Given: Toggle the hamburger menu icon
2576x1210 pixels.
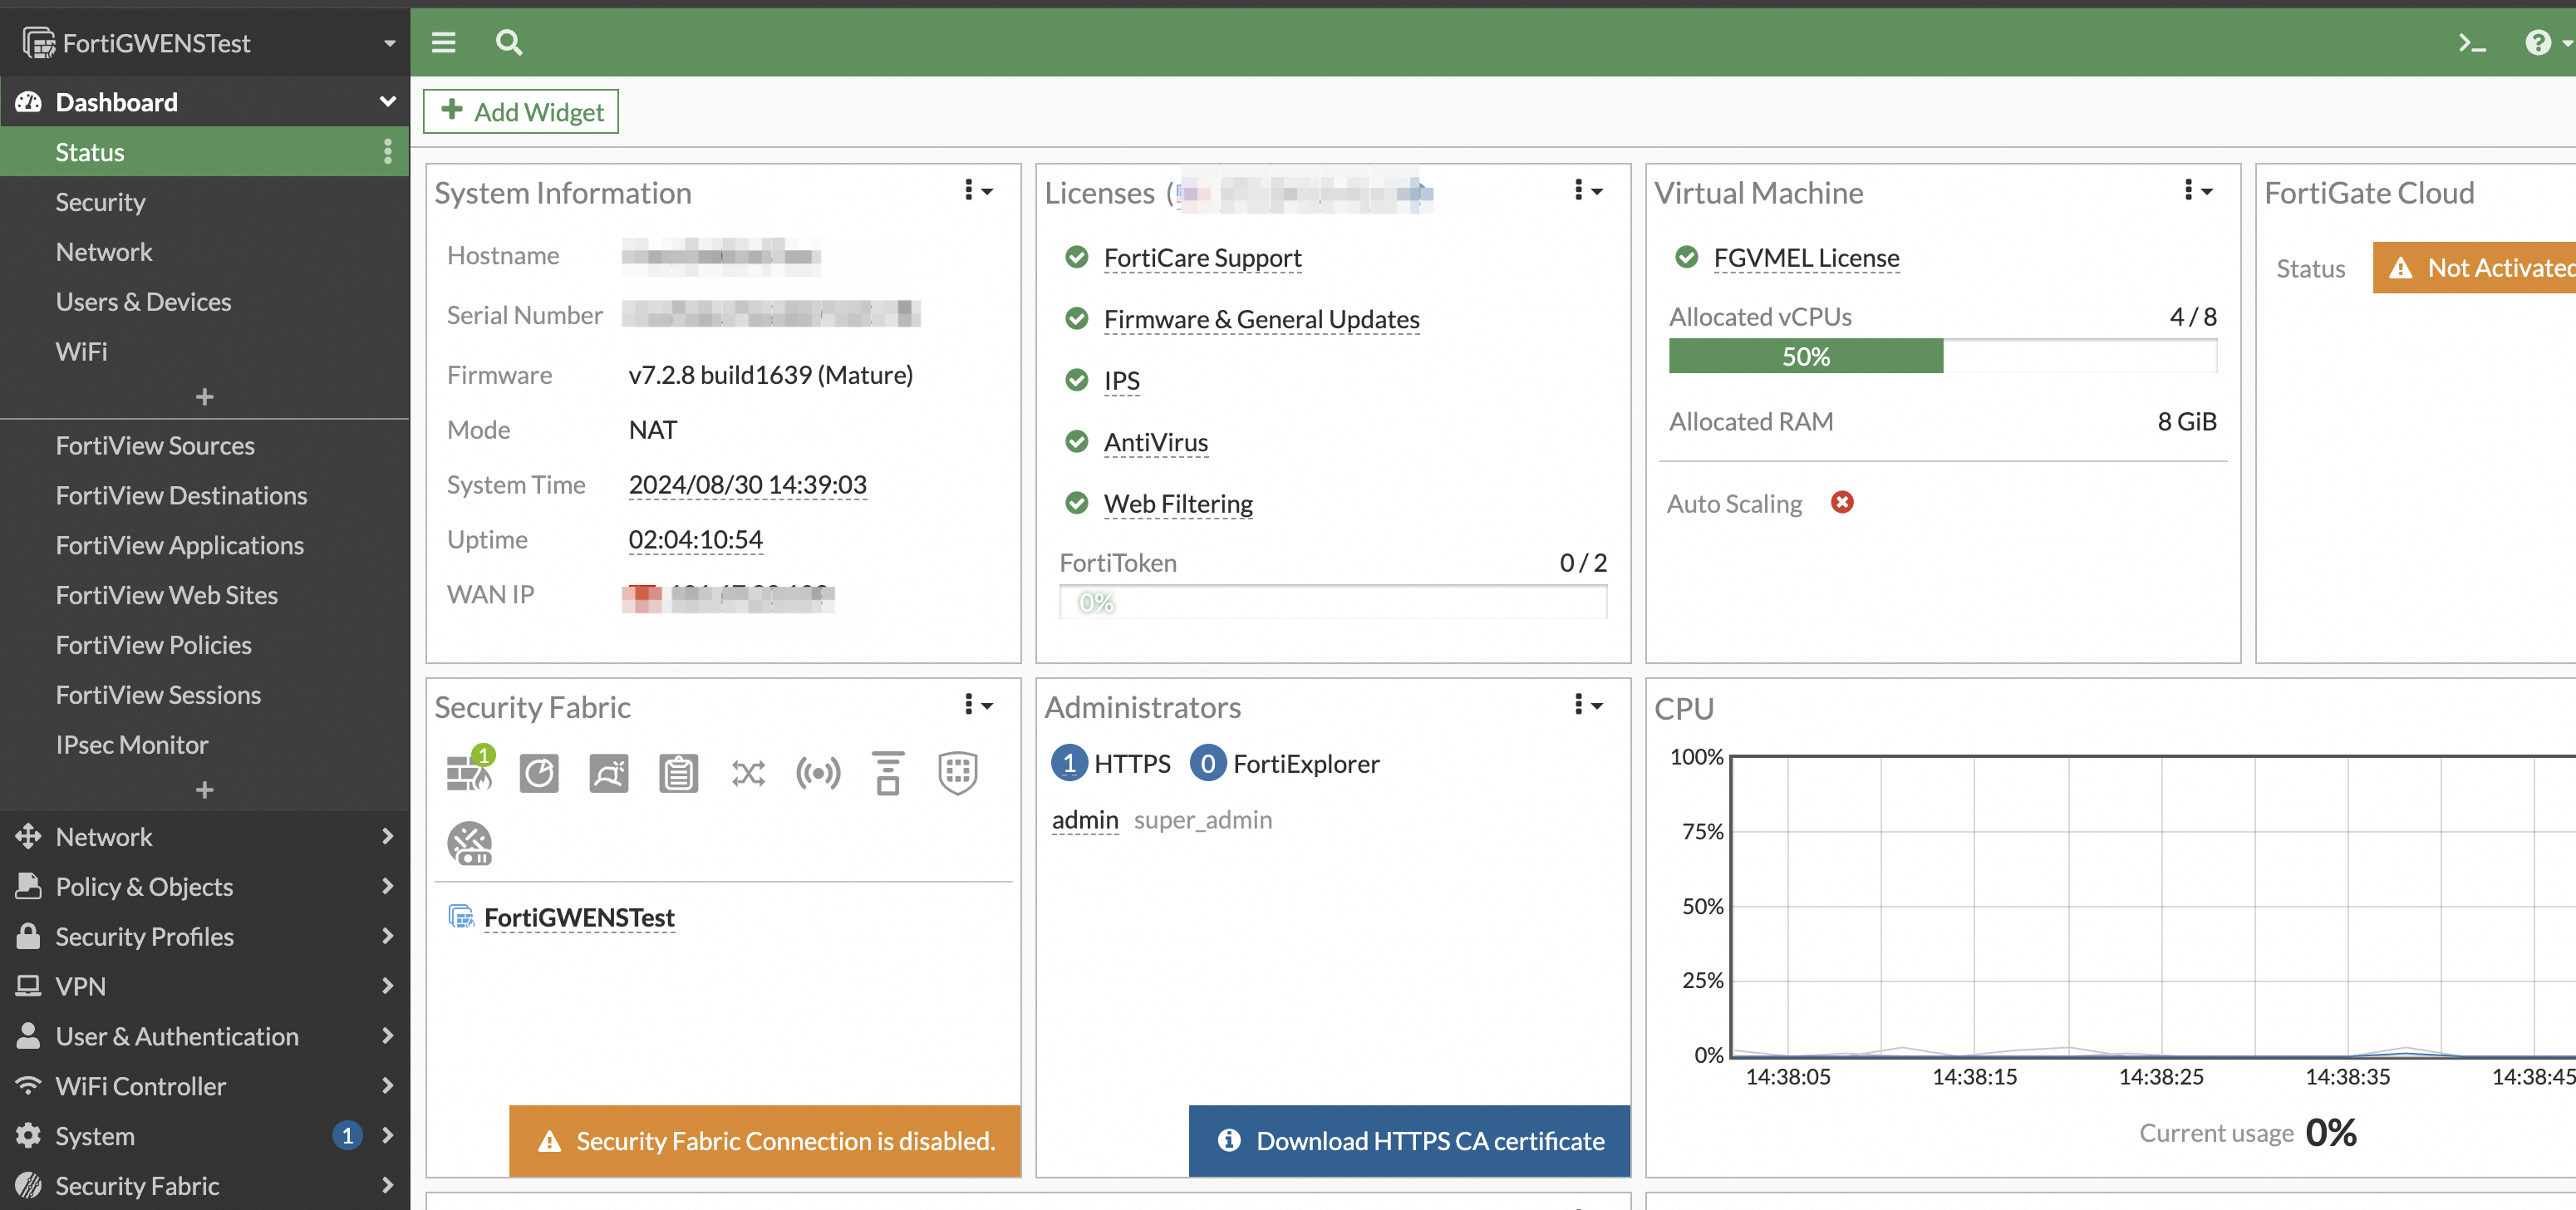Looking at the screenshot, I should click(x=443, y=42).
